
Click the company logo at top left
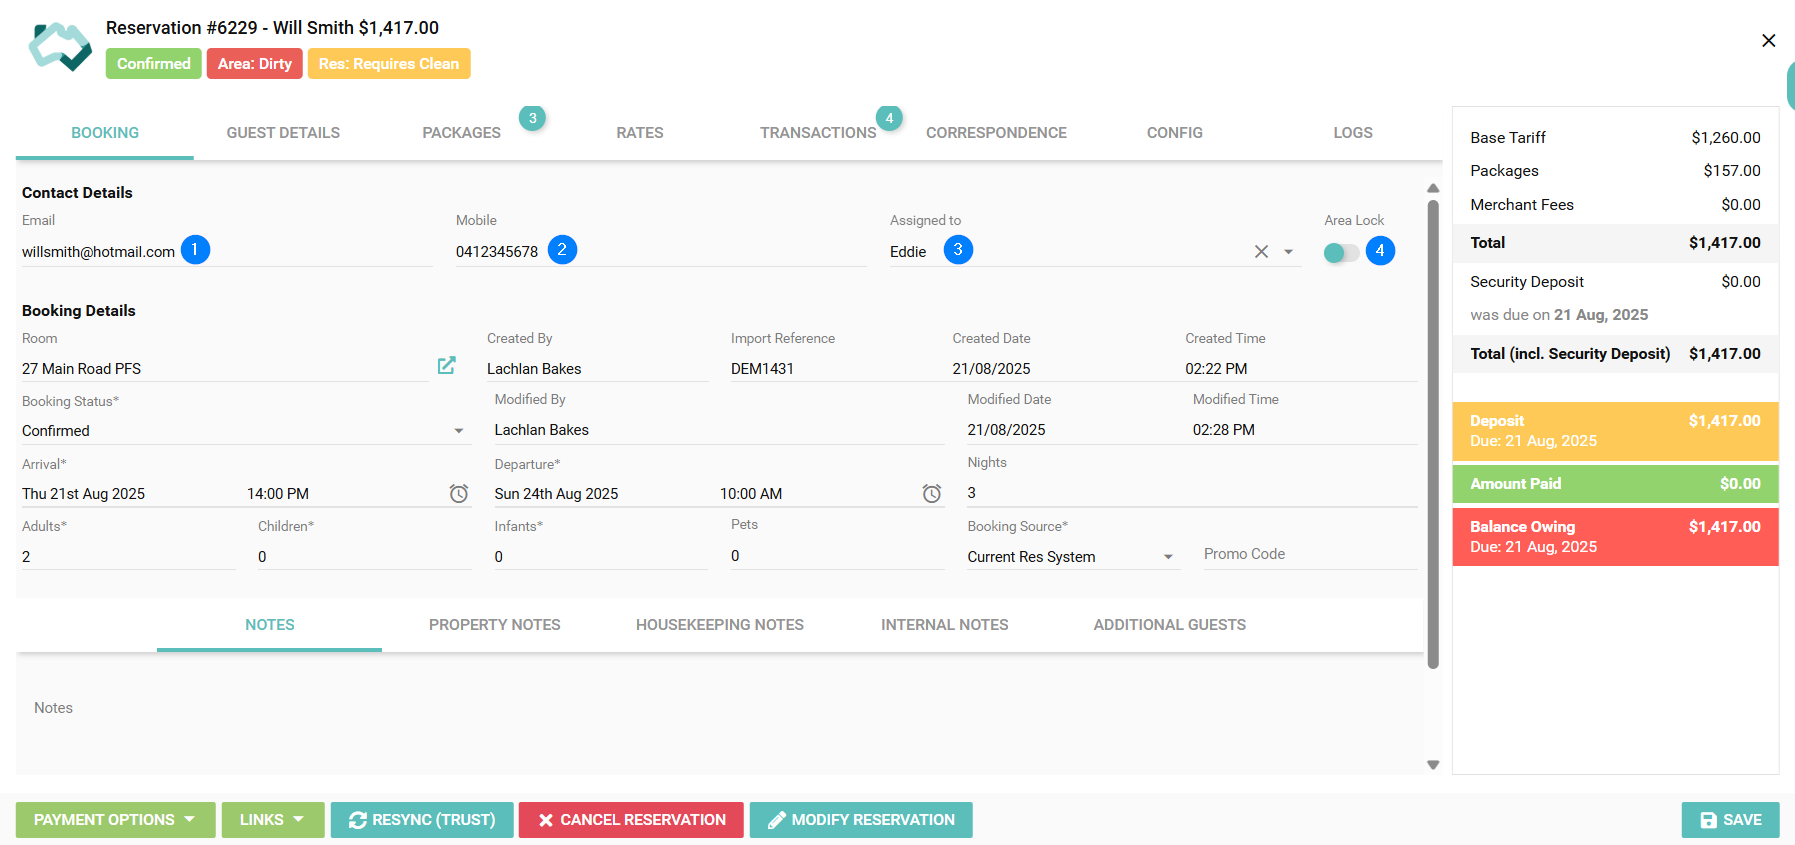60,46
